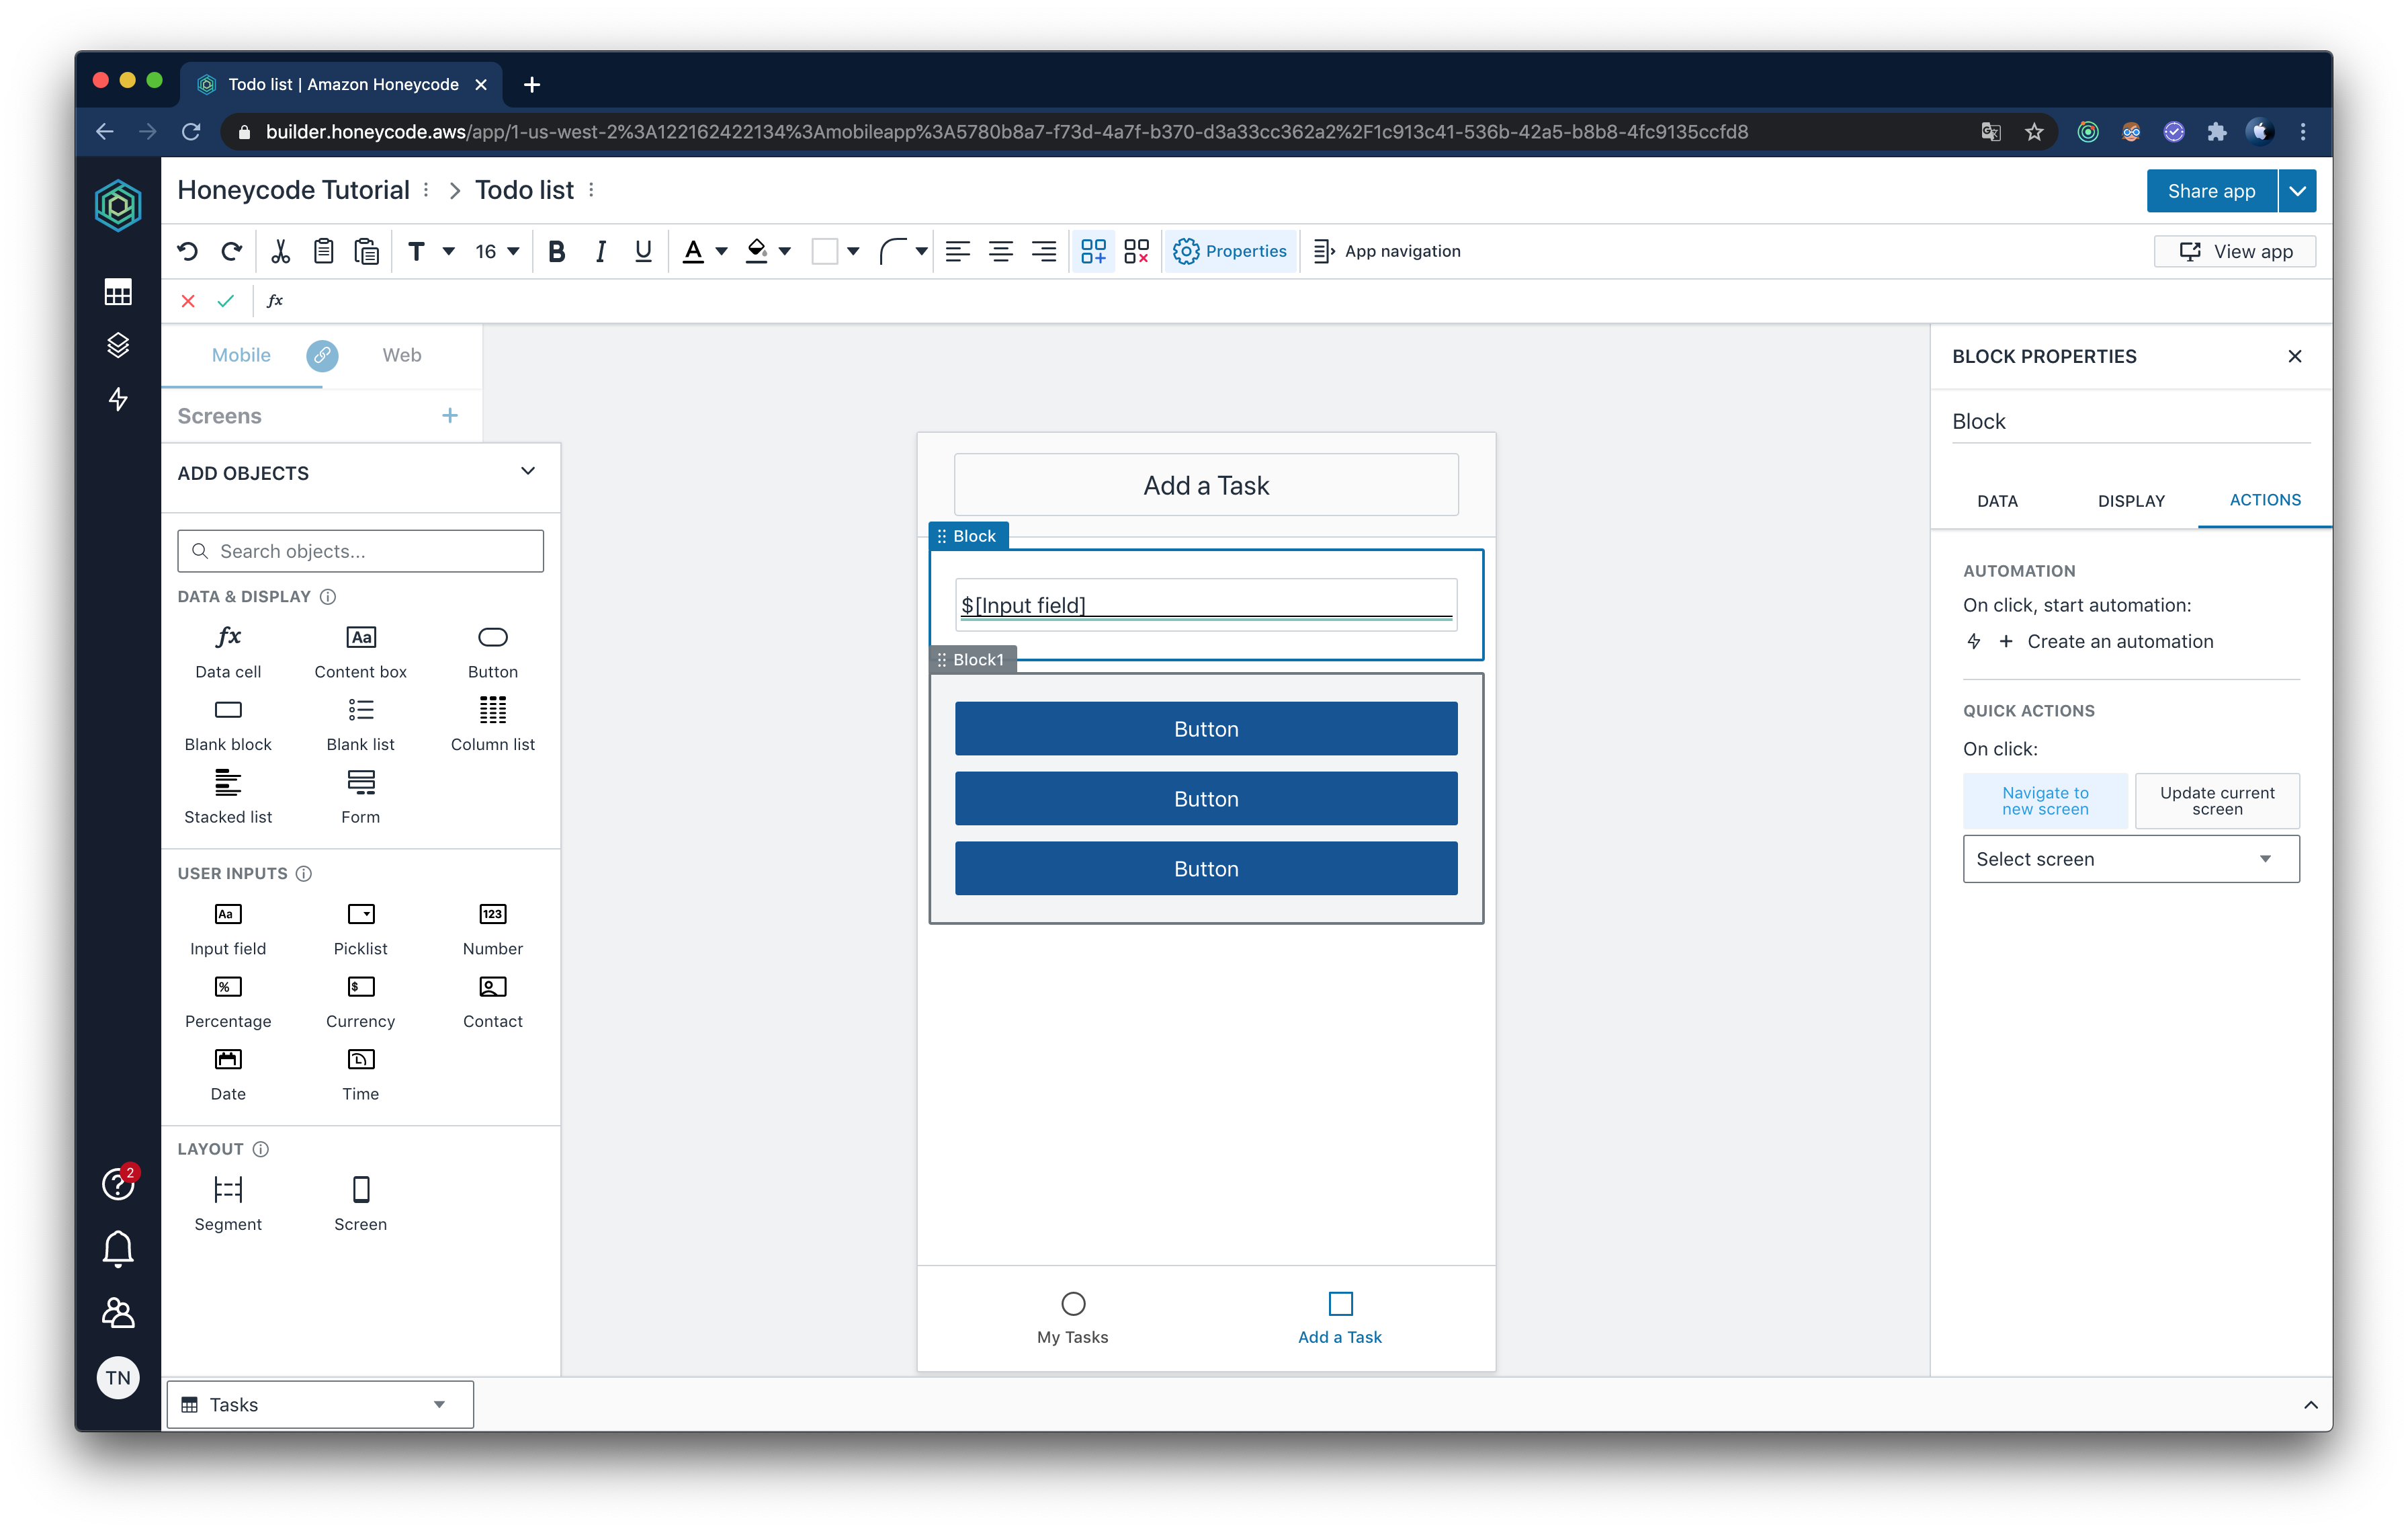2408x1531 pixels.
Task: Open the team members icon
Action: [x=118, y=1313]
